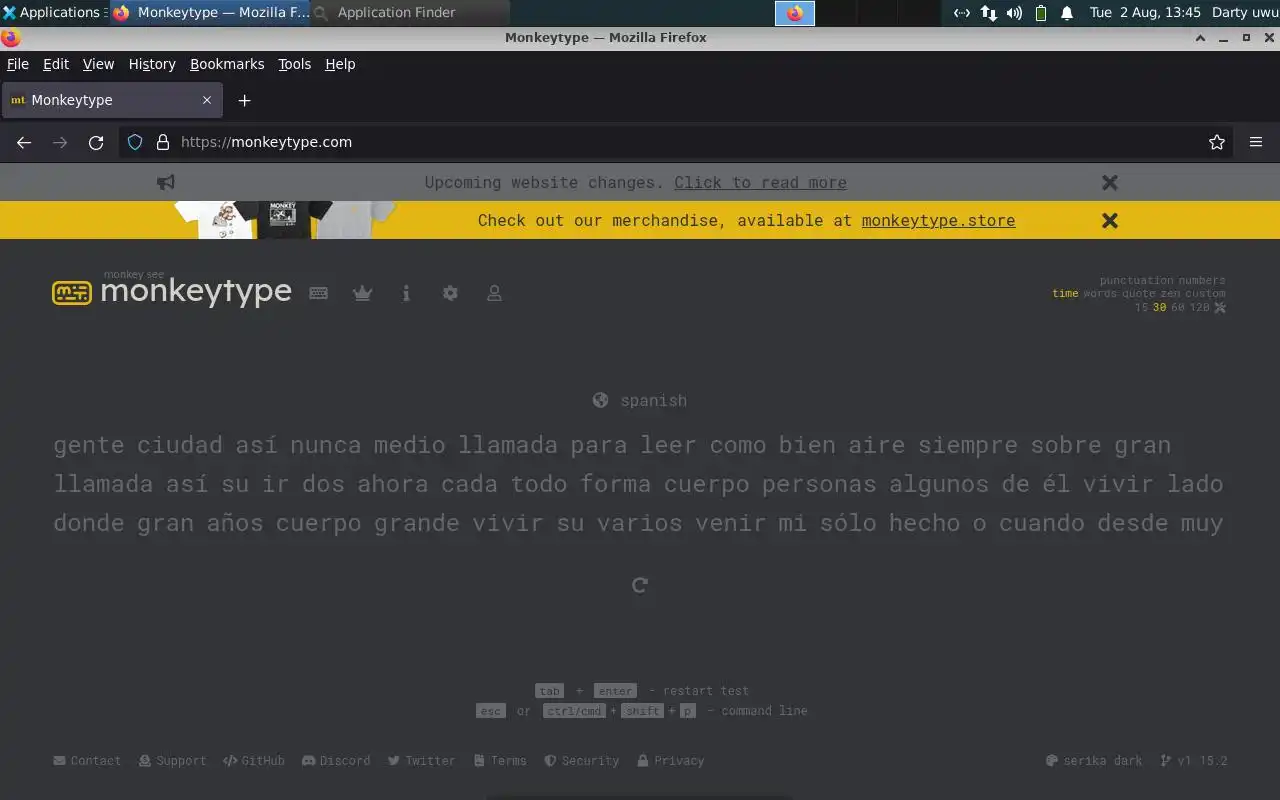The width and height of the screenshot is (1280, 800).
Task: Open the History menu
Action: (152, 64)
